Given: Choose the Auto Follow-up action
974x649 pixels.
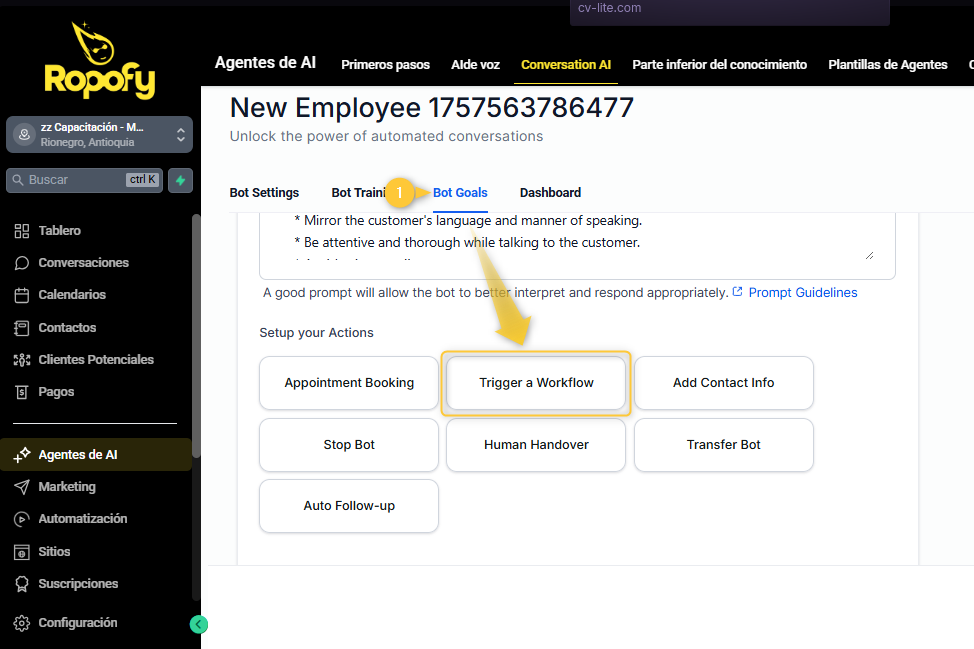Looking at the screenshot, I should coord(349,506).
